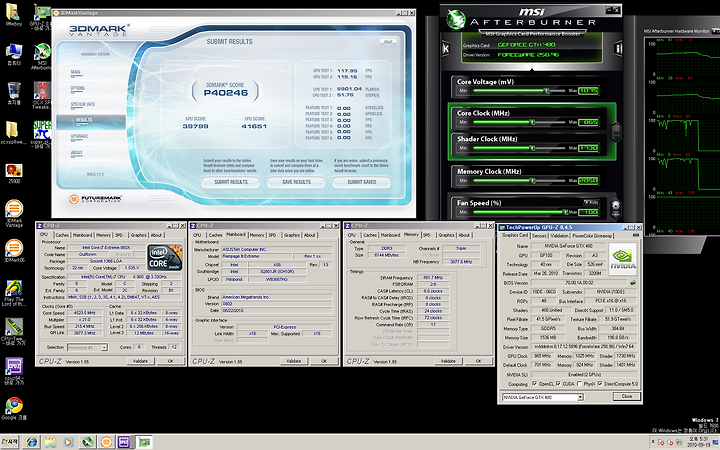The image size is (720, 450).
Task: Select the Recycle Bin desktop icon
Action: 14,93
